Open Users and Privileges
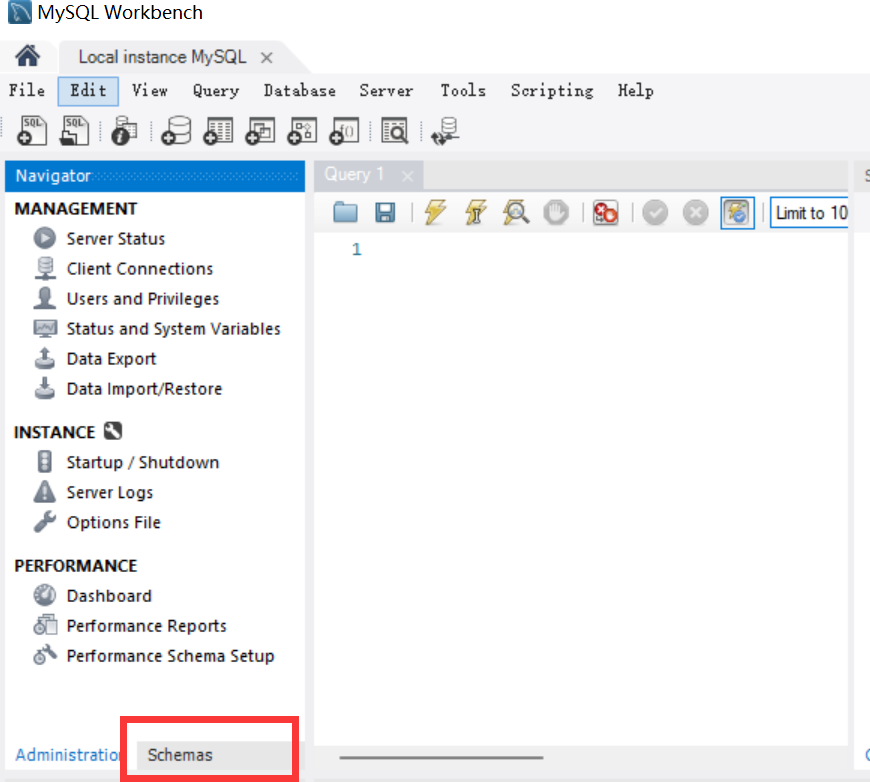870x782 pixels. point(143,299)
